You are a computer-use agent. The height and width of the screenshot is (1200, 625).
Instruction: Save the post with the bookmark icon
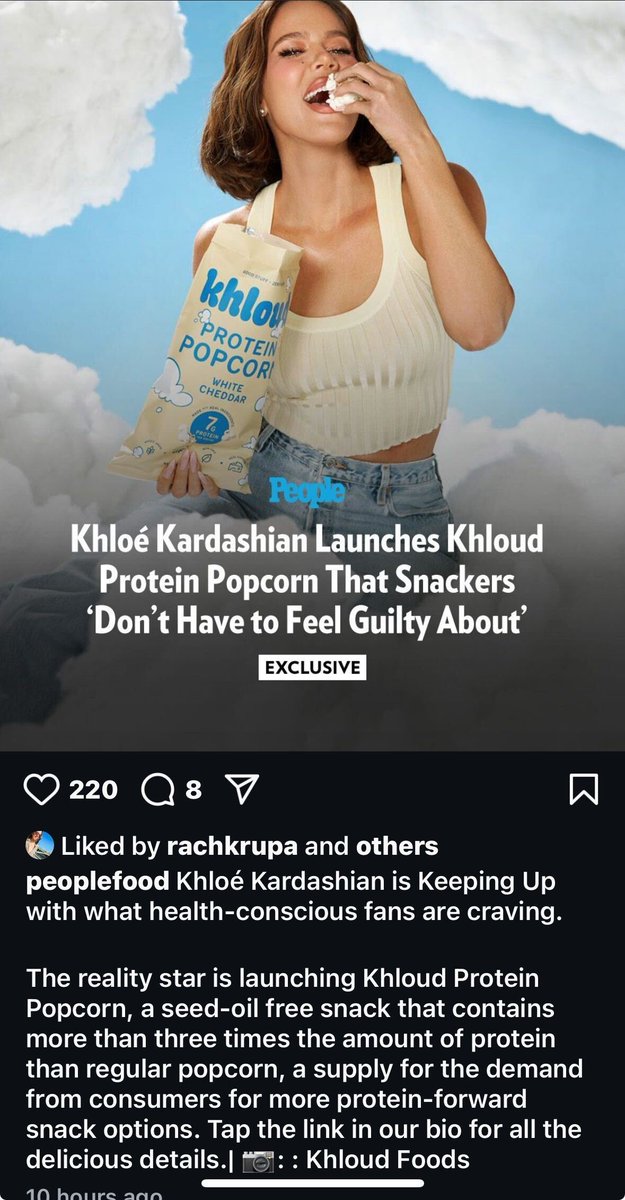[583, 791]
